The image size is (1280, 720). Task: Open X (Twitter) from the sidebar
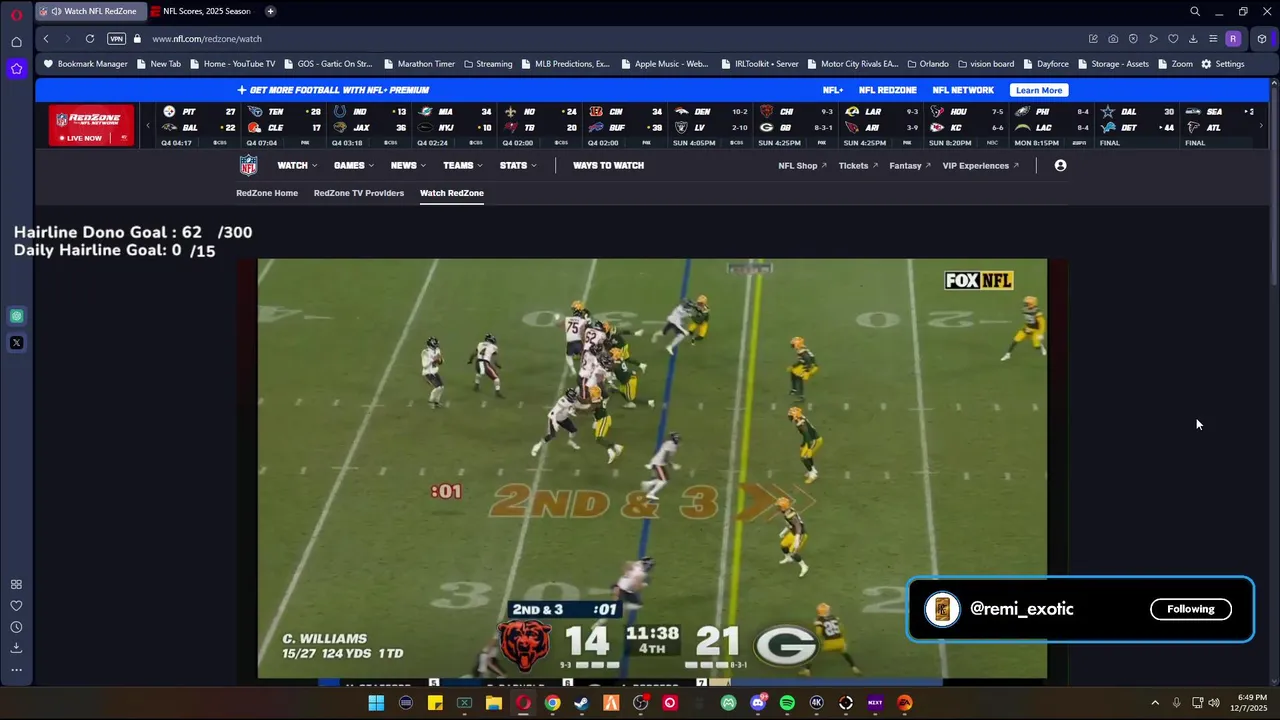pyautogui.click(x=16, y=343)
